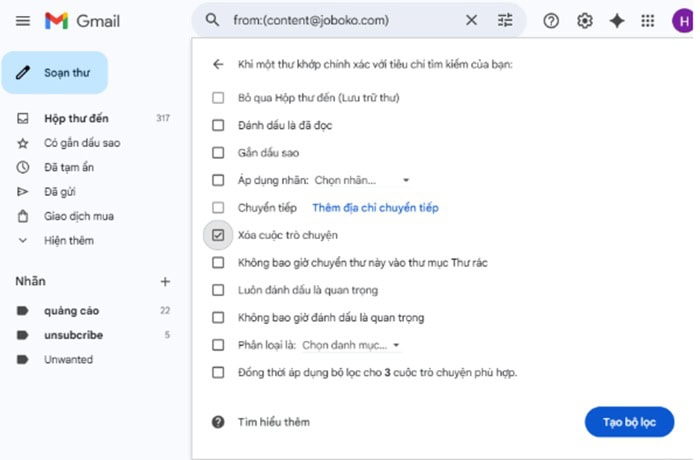The width and height of the screenshot is (700, 460).
Task: Enable the "Đánh dấu là đã đọc" checkbox
Action: 218,126
